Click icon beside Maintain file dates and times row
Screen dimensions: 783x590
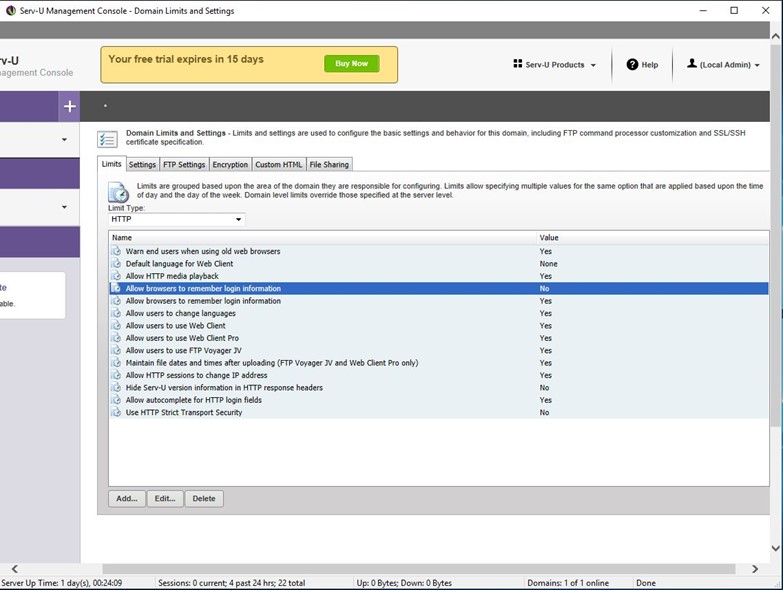coord(116,363)
